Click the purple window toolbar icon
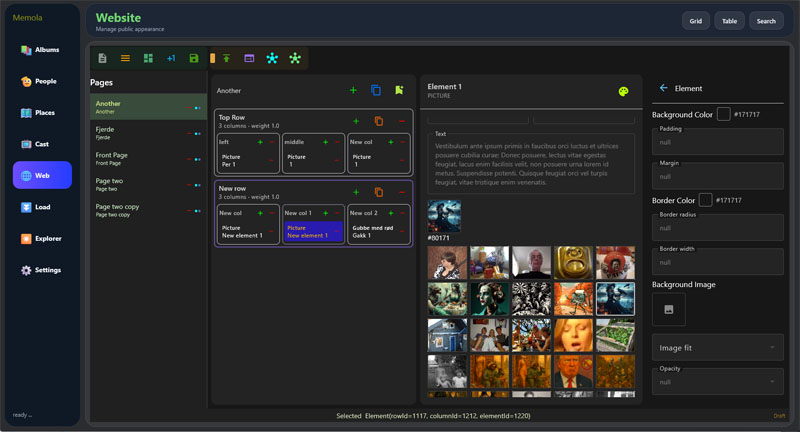Screen dimensions: 800x432 point(249,58)
